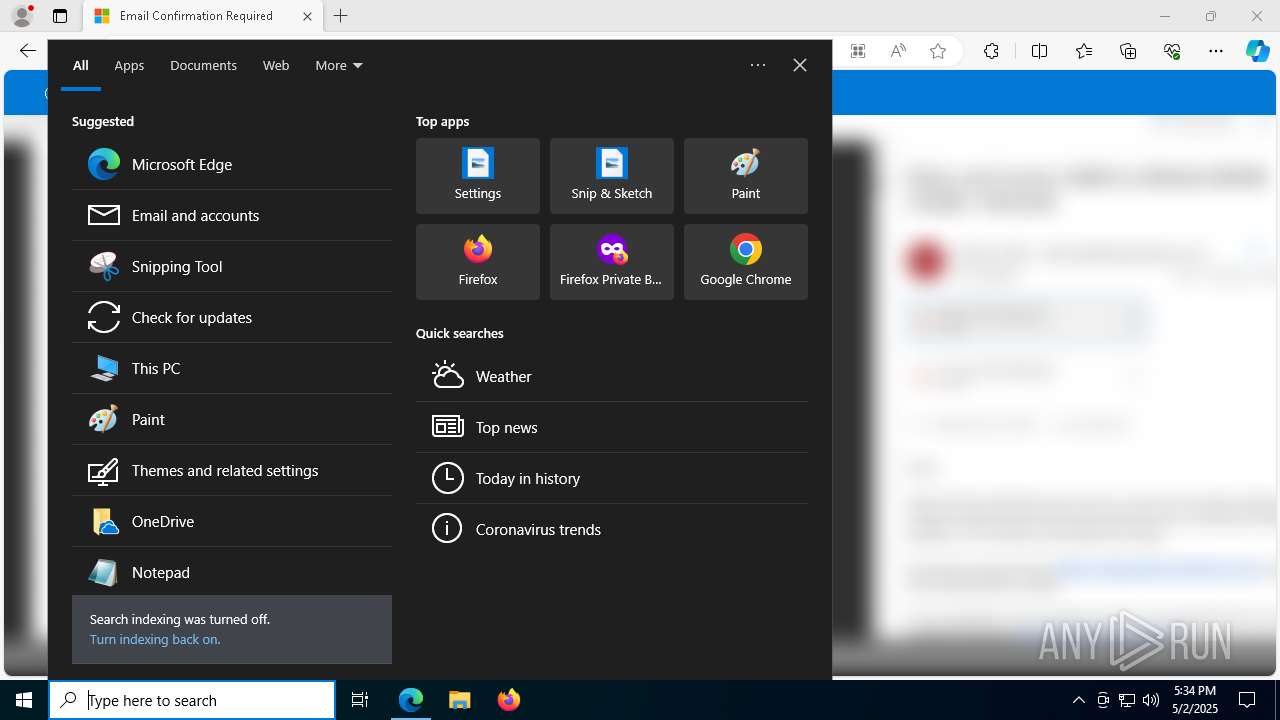This screenshot has height=720, width=1280.
Task: Run the Weather quick search
Action: point(612,376)
